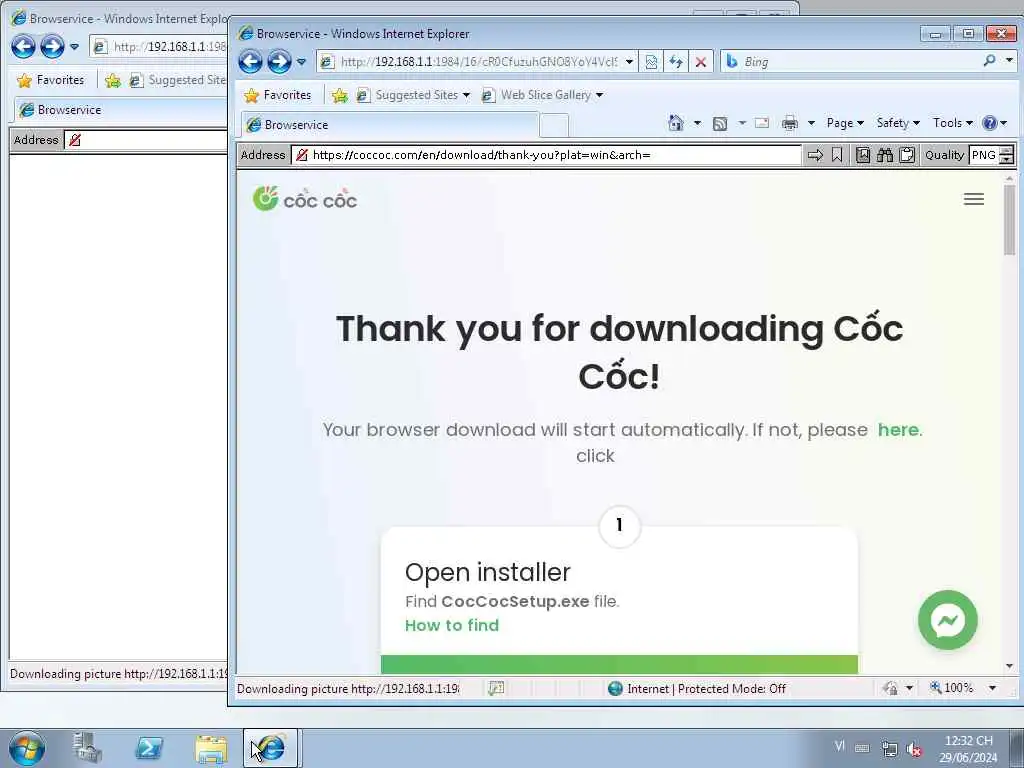Open Server Manager from taskbar

[88, 748]
